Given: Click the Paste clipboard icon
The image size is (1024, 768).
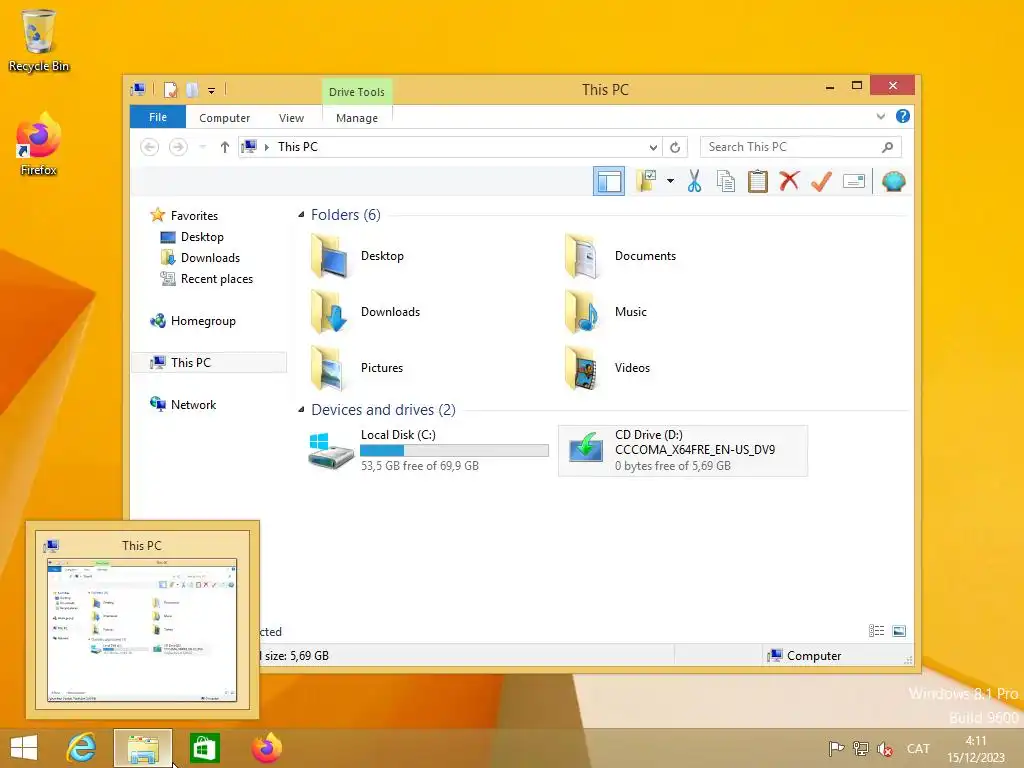Looking at the screenshot, I should tap(758, 181).
